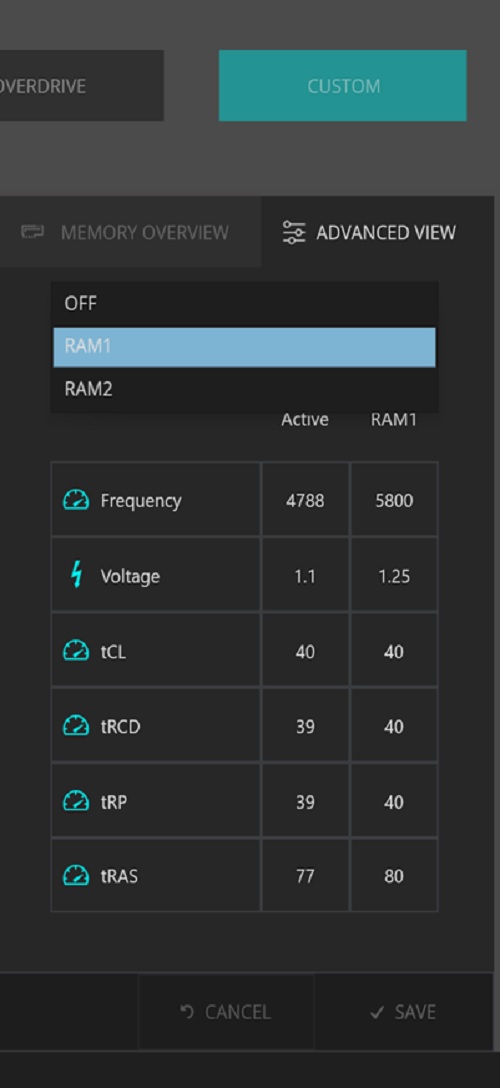Open the Advanced View tab
Image resolution: width=500 pixels, height=1088 pixels.
[x=377, y=232]
